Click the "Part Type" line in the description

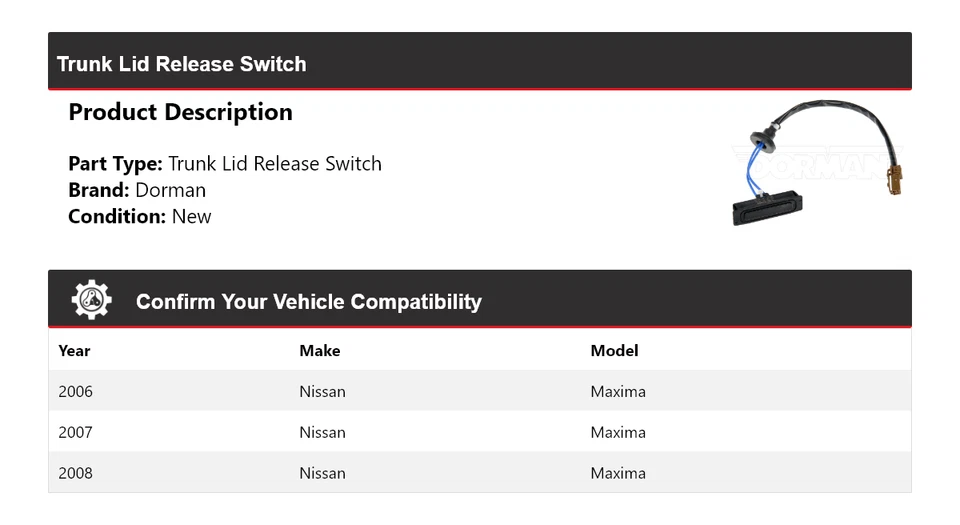pyautogui.click(x=225, y=164)
